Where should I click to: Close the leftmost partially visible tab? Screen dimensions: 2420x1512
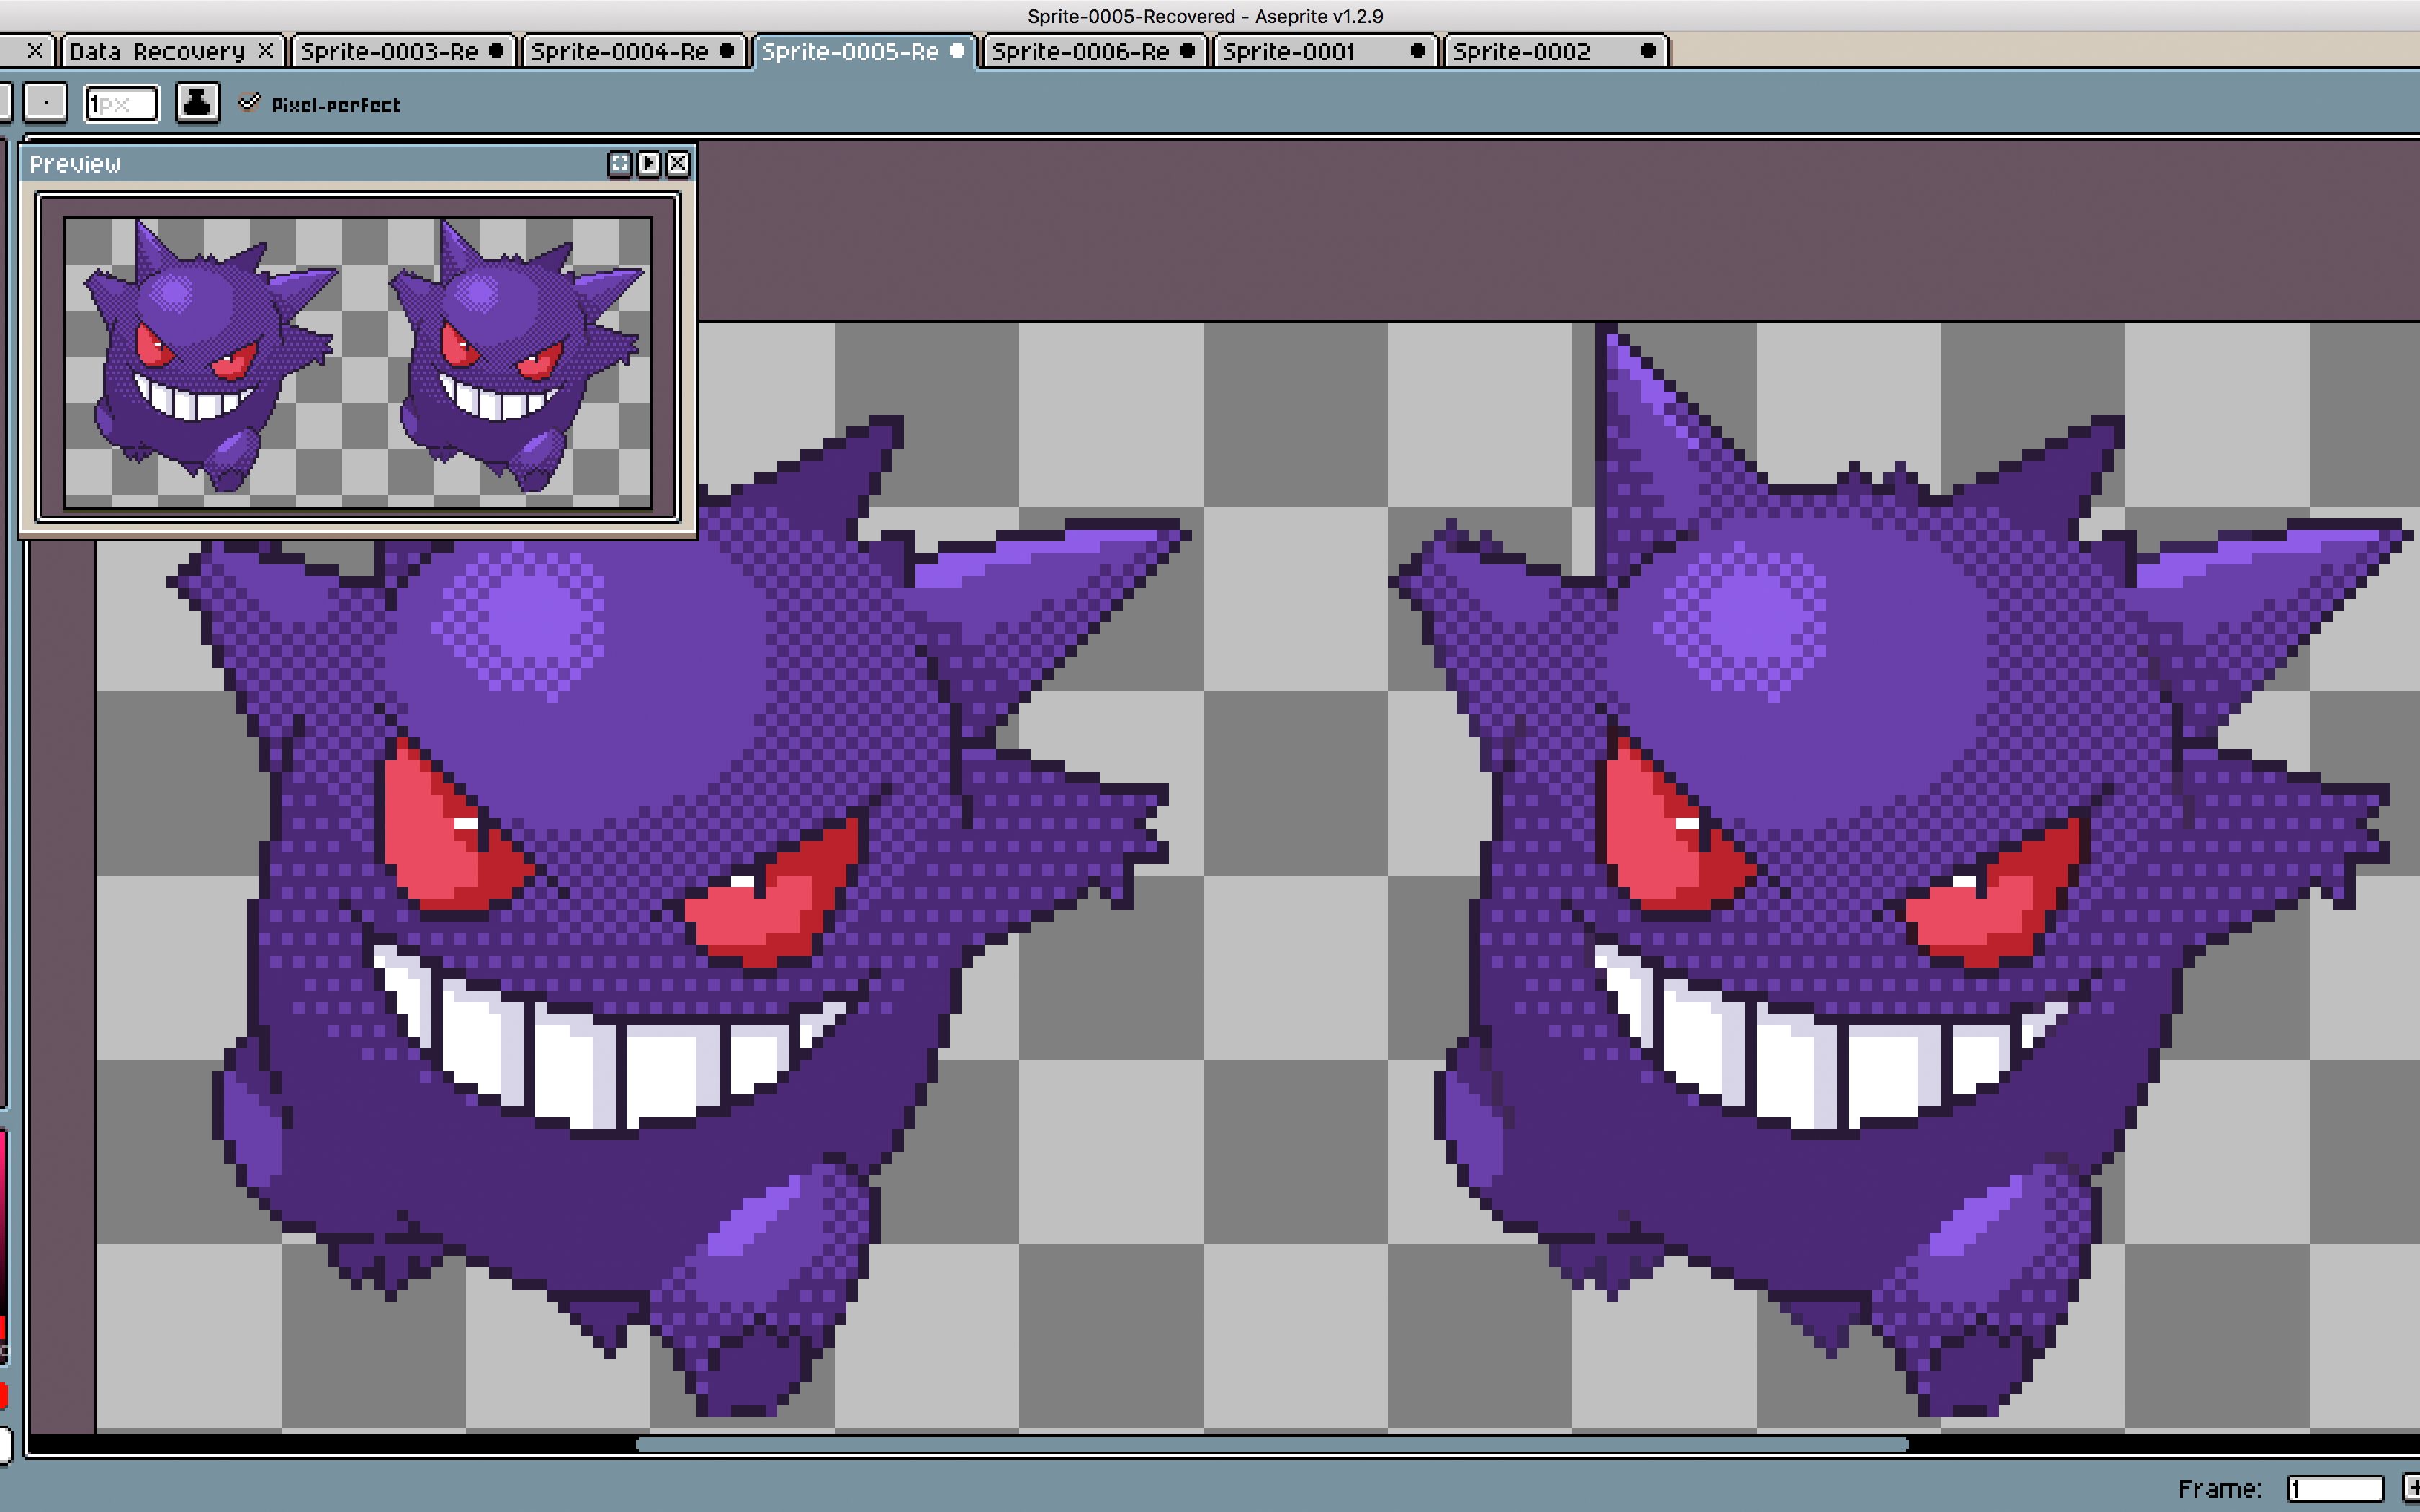point(35,50)
